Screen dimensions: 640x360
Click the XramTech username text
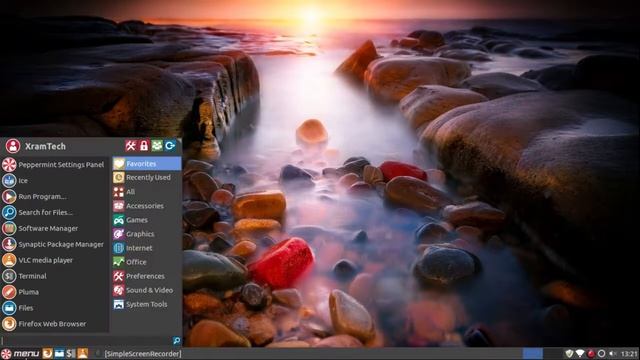[x=45, y=146]
